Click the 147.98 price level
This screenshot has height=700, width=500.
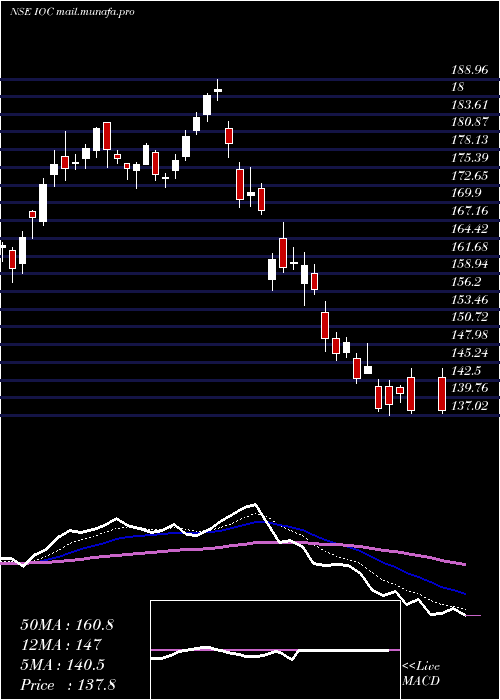pyautogui.click(x=469, y=335)
